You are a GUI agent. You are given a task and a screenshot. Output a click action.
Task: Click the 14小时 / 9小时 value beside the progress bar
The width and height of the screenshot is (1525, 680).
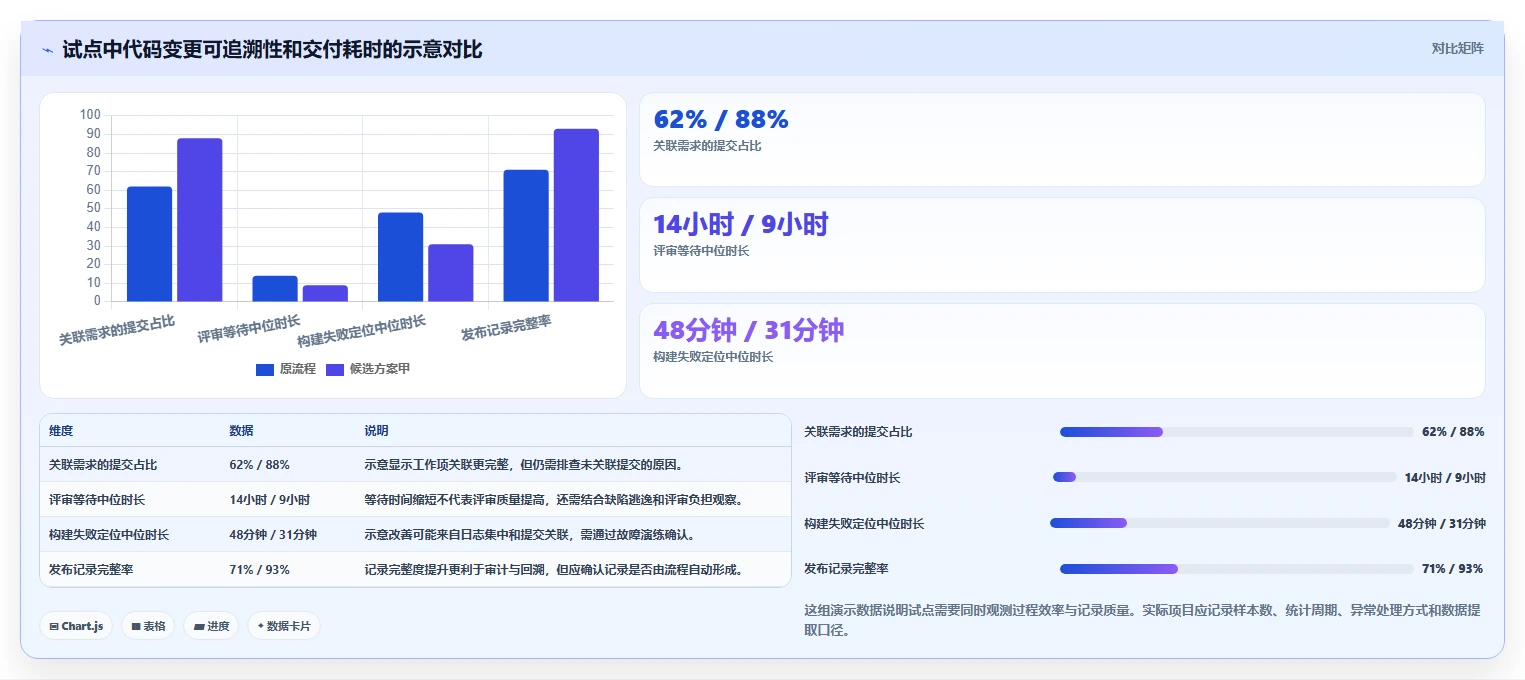point(1445,478)
